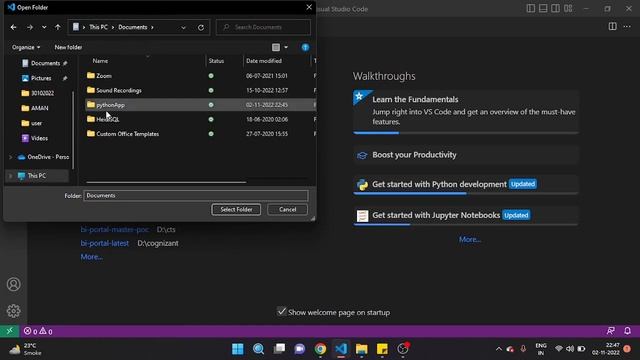Toggle panel layout icon in title bar

tap(543, 9)
